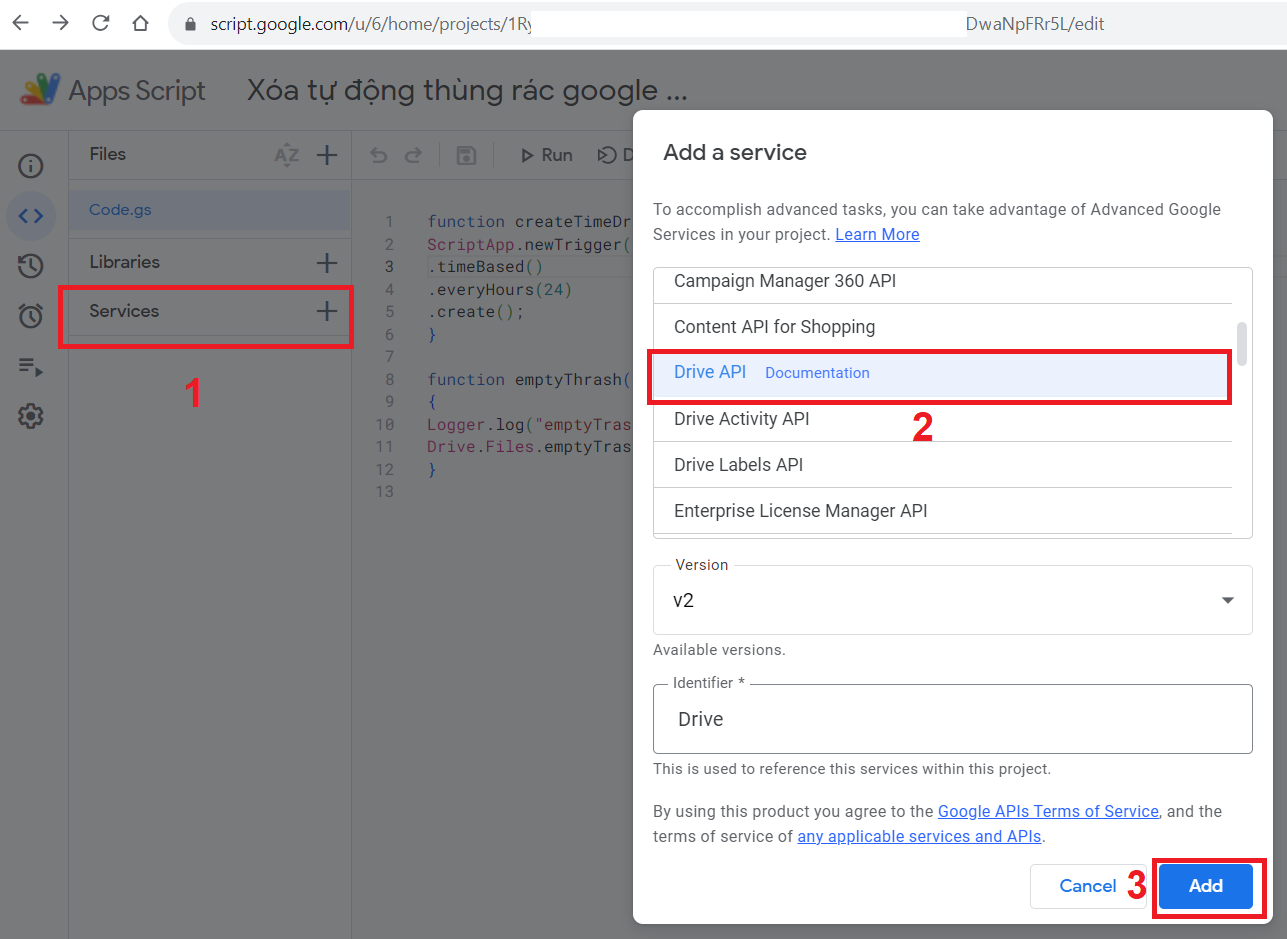Viewport: 1287px width, 939px height.
Task: Add a file with Files plus icon
Action: (x=327, y=155)
